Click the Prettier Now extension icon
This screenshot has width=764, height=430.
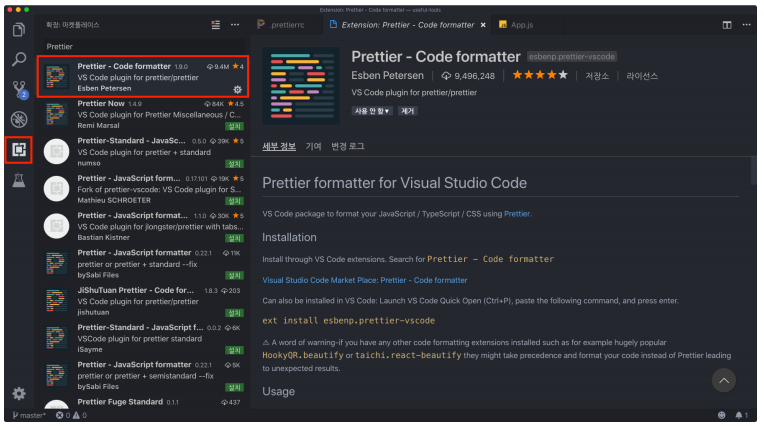click(57, 114)
